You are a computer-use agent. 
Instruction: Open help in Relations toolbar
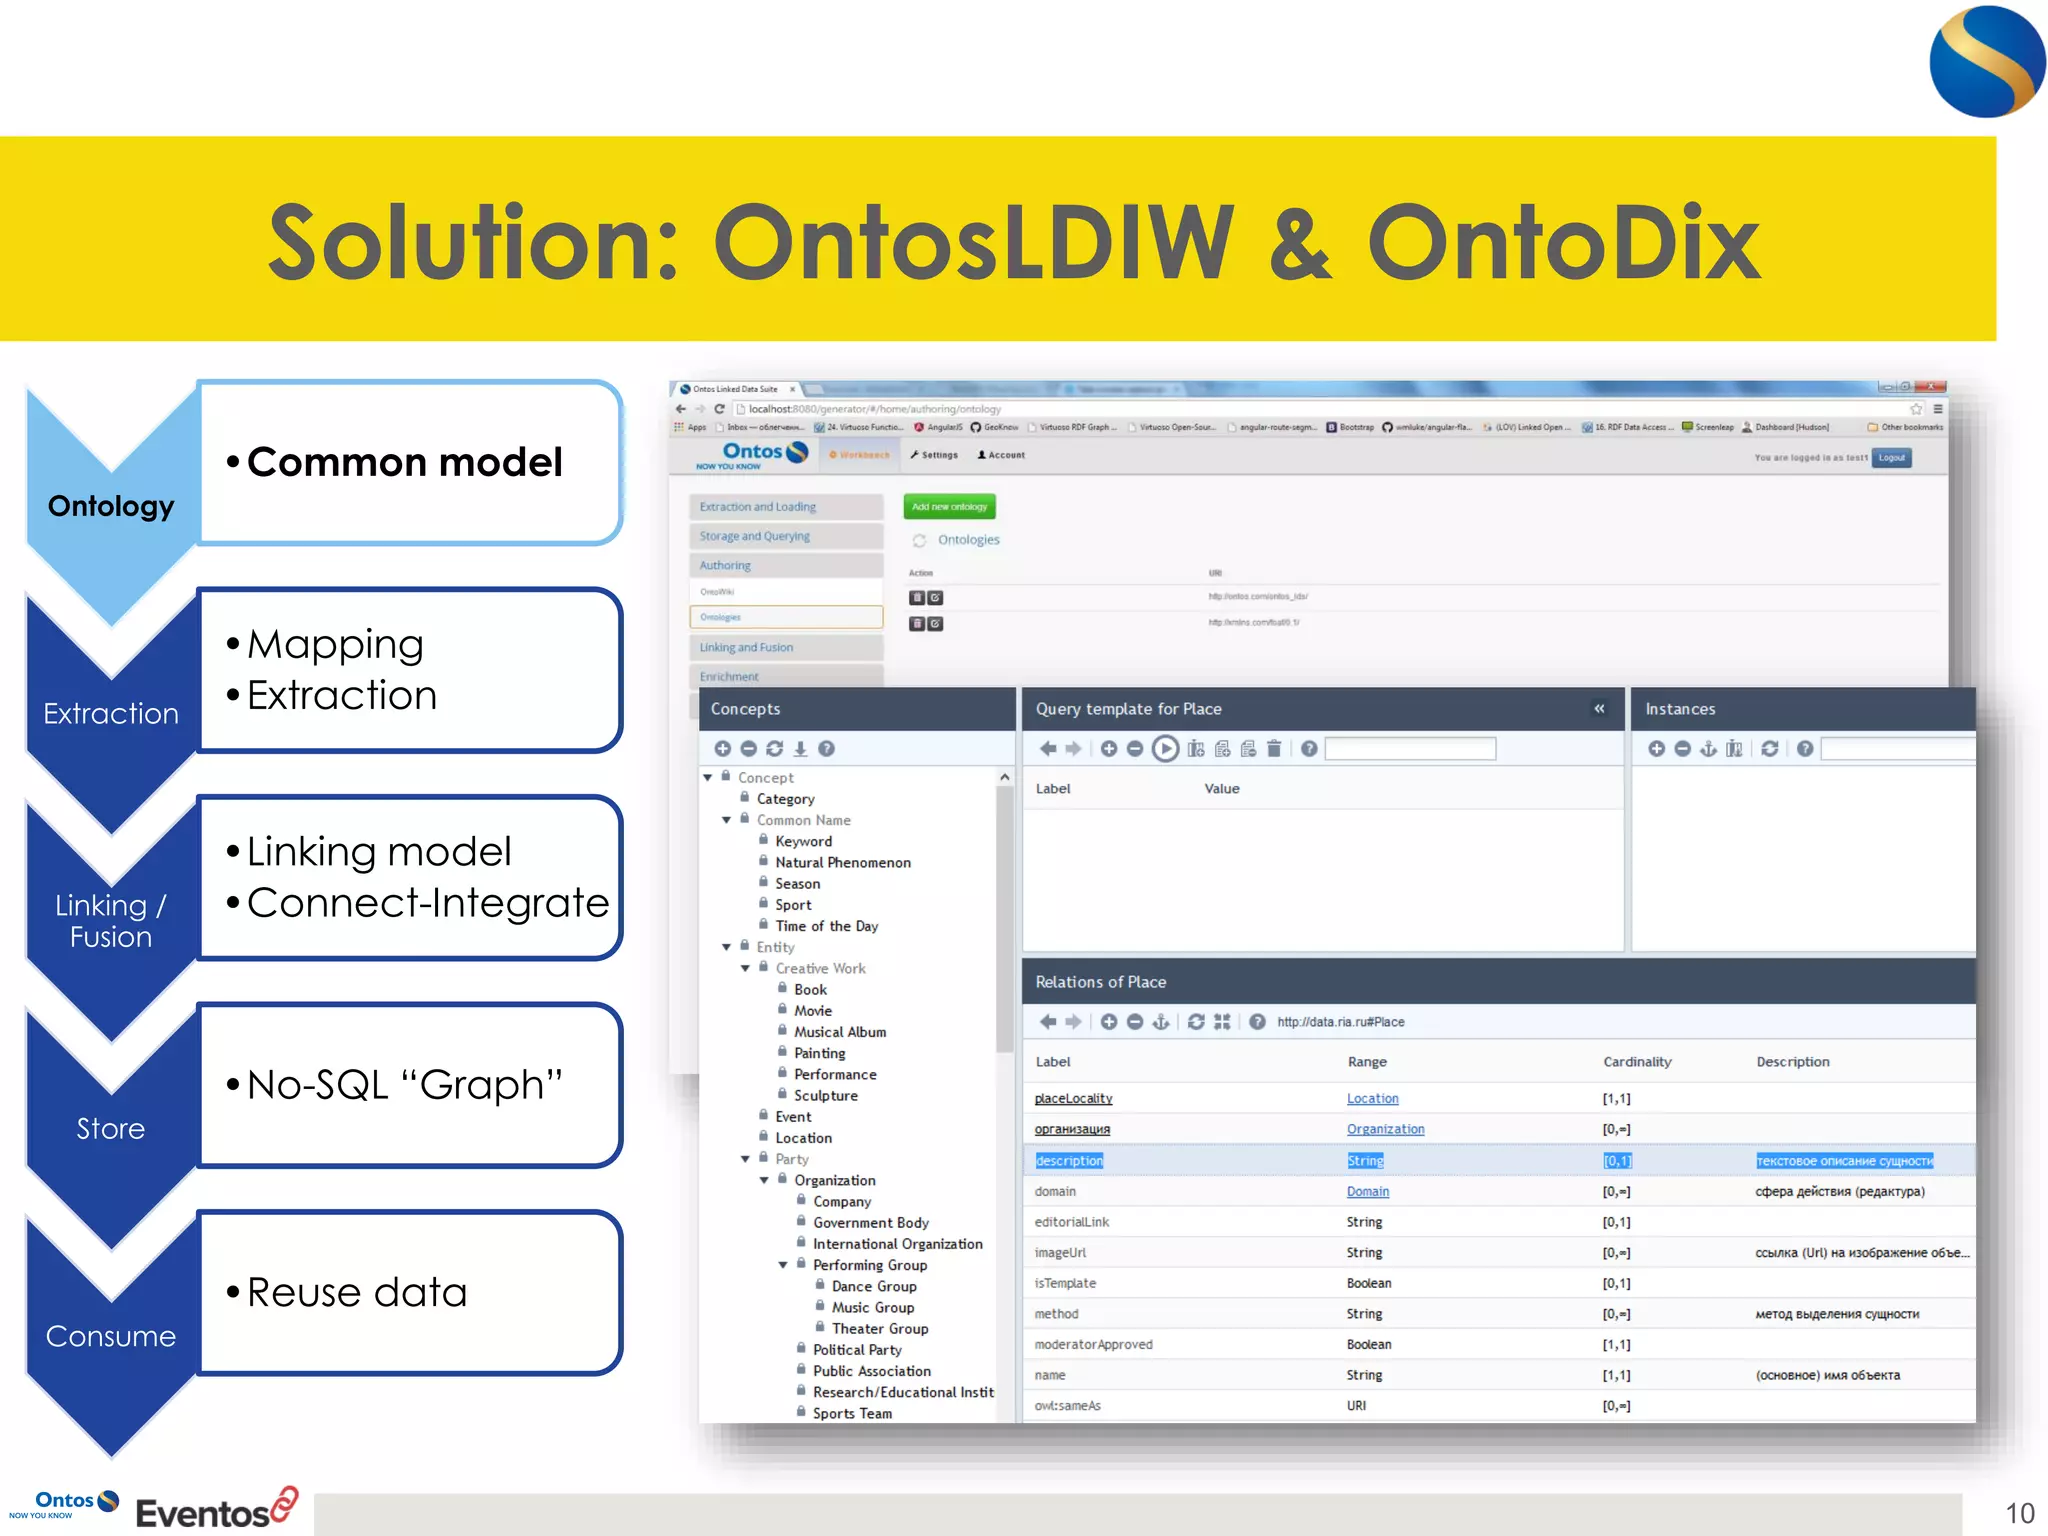(x=1257, y=1021)
